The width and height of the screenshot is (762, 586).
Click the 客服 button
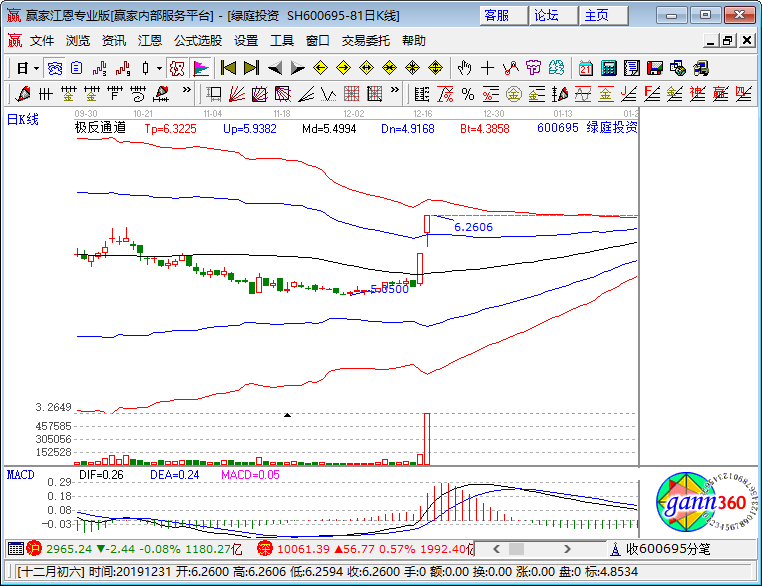pyautogui.click(x=496, y=15)
